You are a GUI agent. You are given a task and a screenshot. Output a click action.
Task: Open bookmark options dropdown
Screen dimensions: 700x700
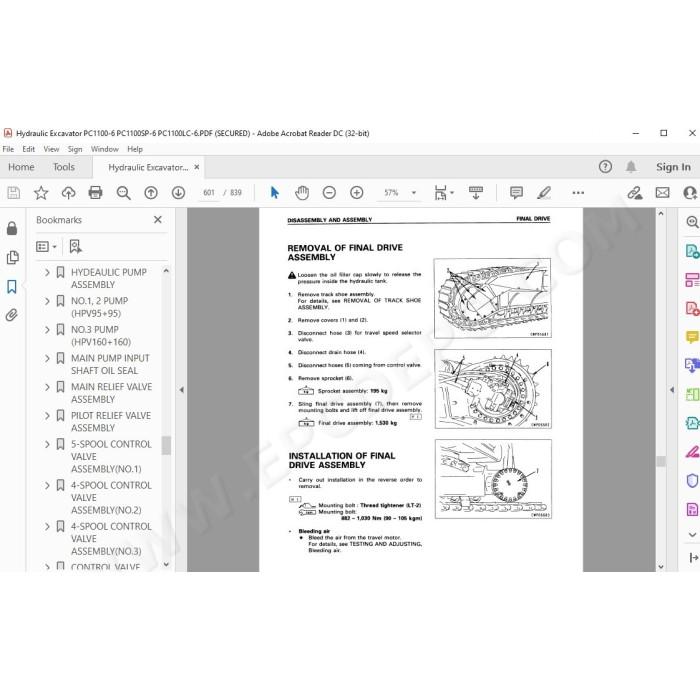click(x=46, y=246)
